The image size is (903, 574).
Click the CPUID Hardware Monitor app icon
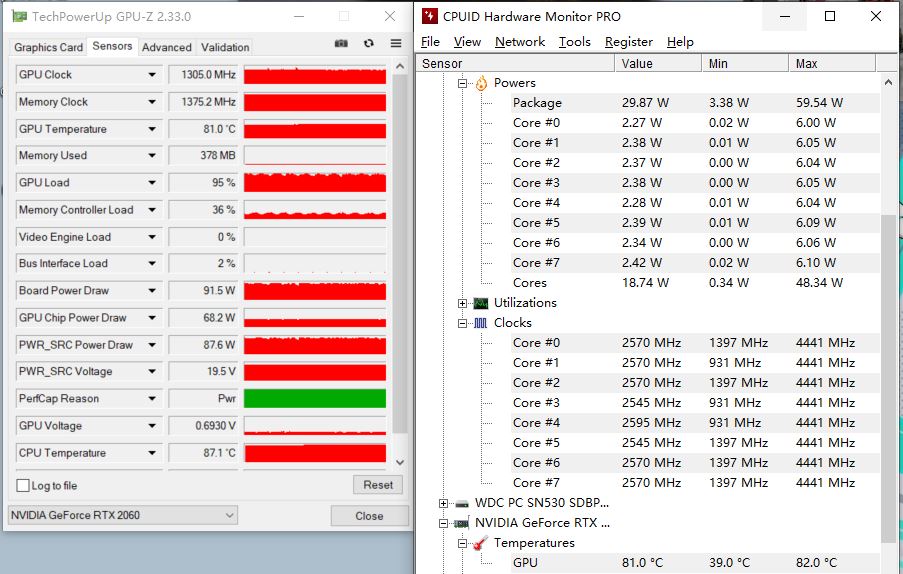click(430, 16)
